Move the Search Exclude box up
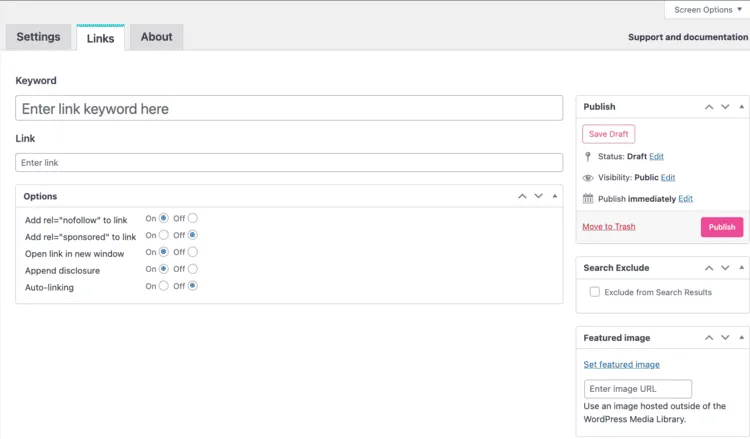 pyautogui.click(x=709, y=268)
